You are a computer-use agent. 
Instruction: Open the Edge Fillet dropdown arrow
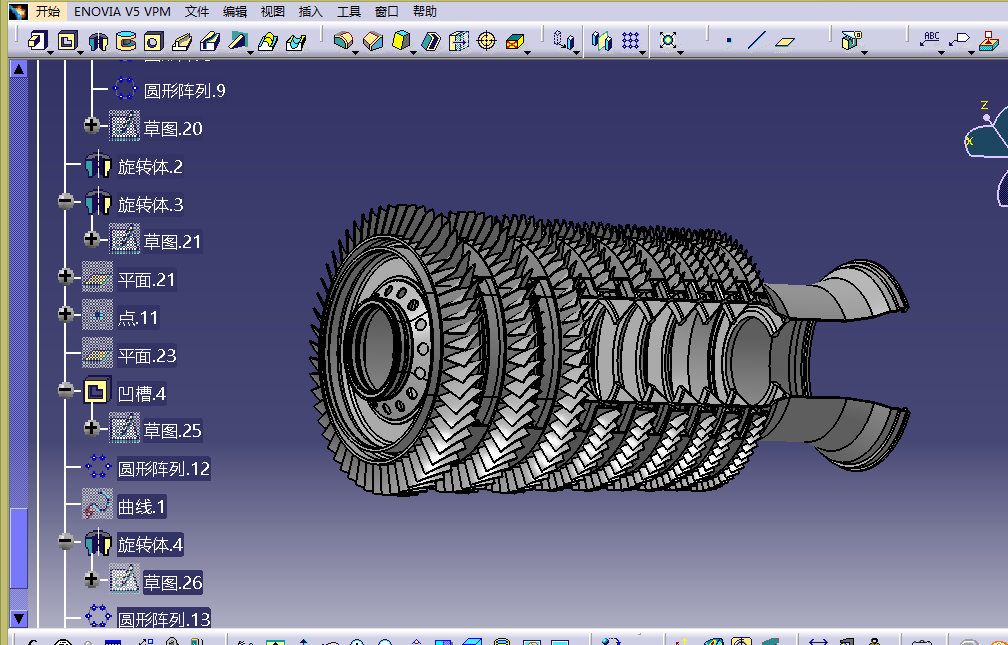click(356, 51)
